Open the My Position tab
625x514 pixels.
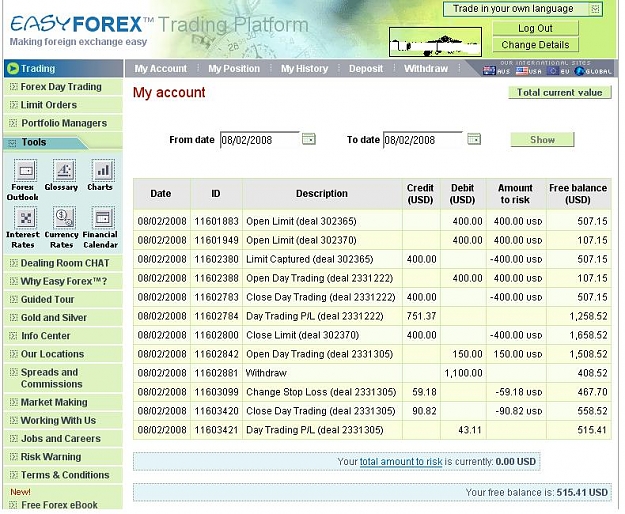[x=234, y=69]
